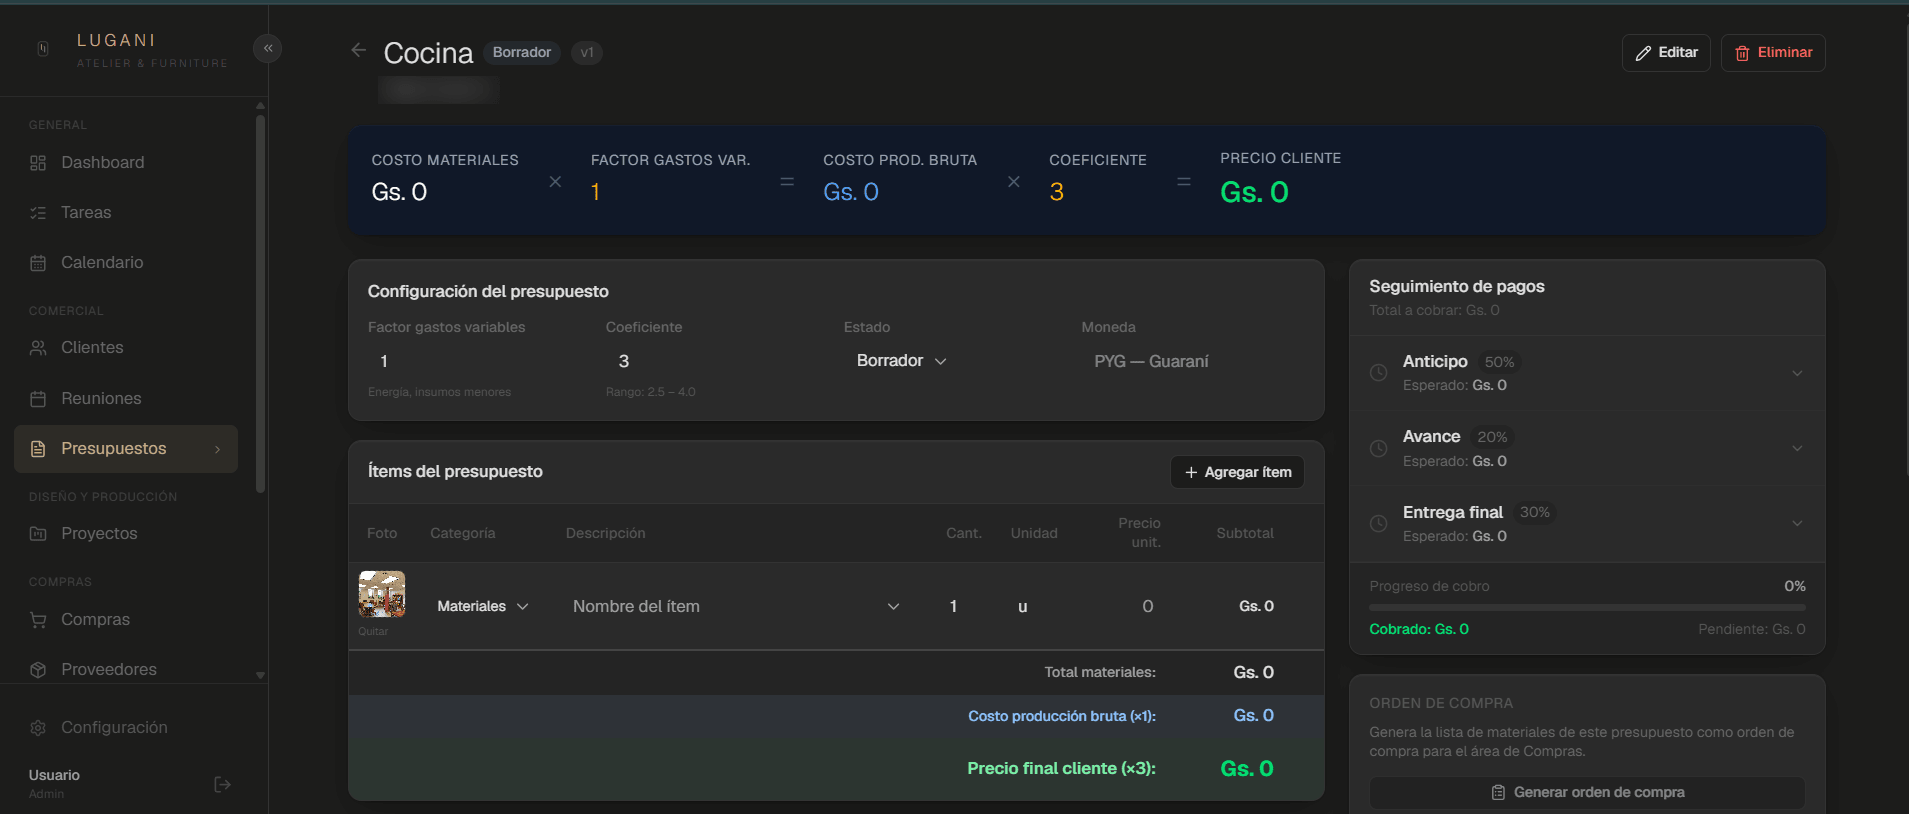Open the Dashboard menu item
Image resolution: width=1909 pixels, height=814 pixels.
coord(126,163)
